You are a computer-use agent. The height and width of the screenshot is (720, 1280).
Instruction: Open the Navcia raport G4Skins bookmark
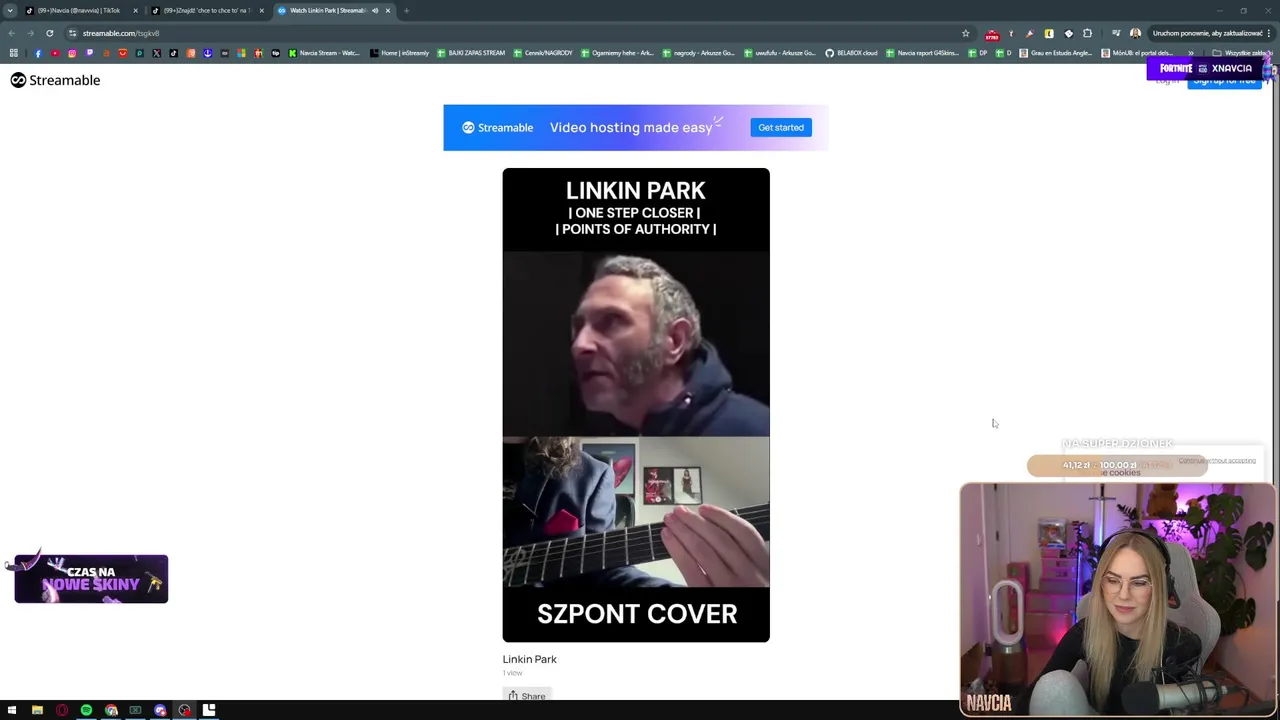pyautogui.click(x=922, y=53)
